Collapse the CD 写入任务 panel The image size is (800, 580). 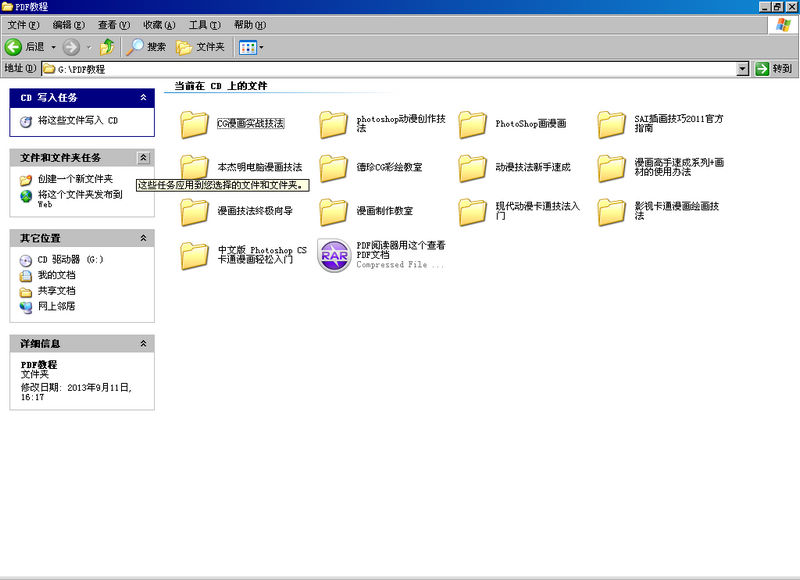[x=143, y=97]
